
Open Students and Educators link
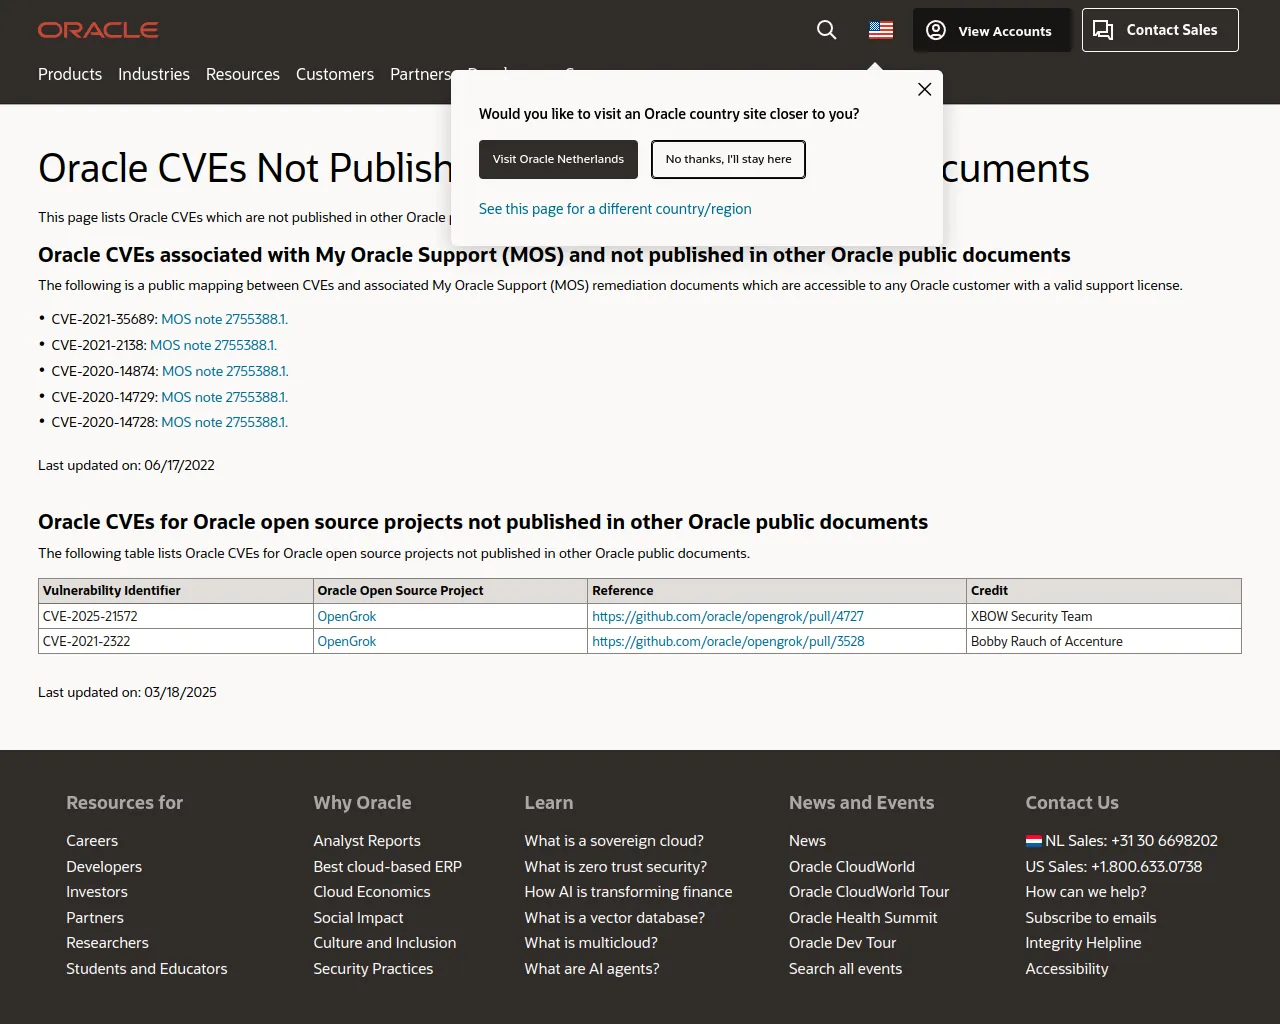pyautogui.click(x=147, y=969)
